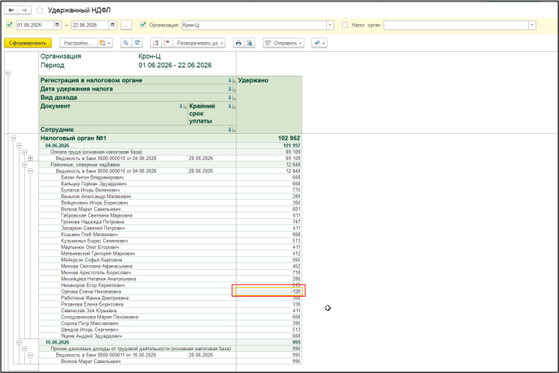Click the highlighted -120 amount cell
Viewport: 559px width, 373px height.
269,291
